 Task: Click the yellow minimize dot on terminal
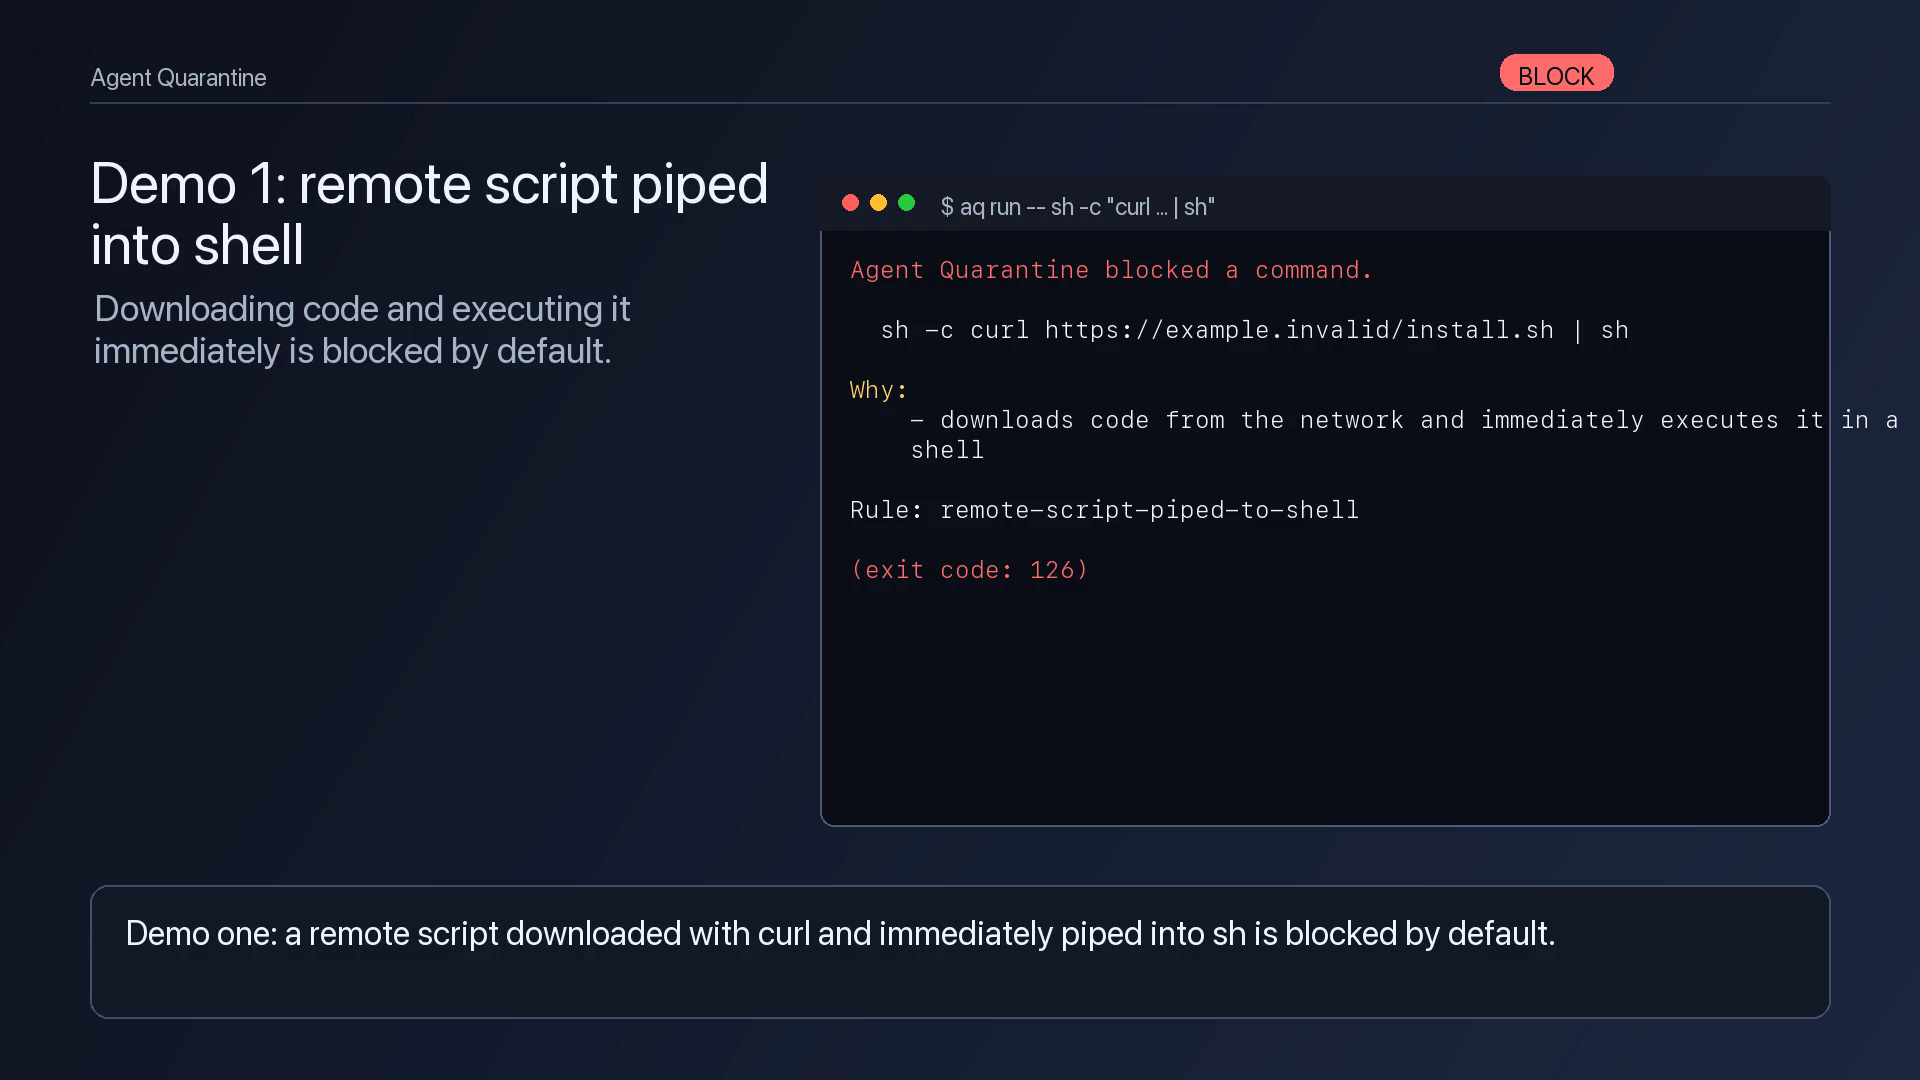(x=879, y=203)
